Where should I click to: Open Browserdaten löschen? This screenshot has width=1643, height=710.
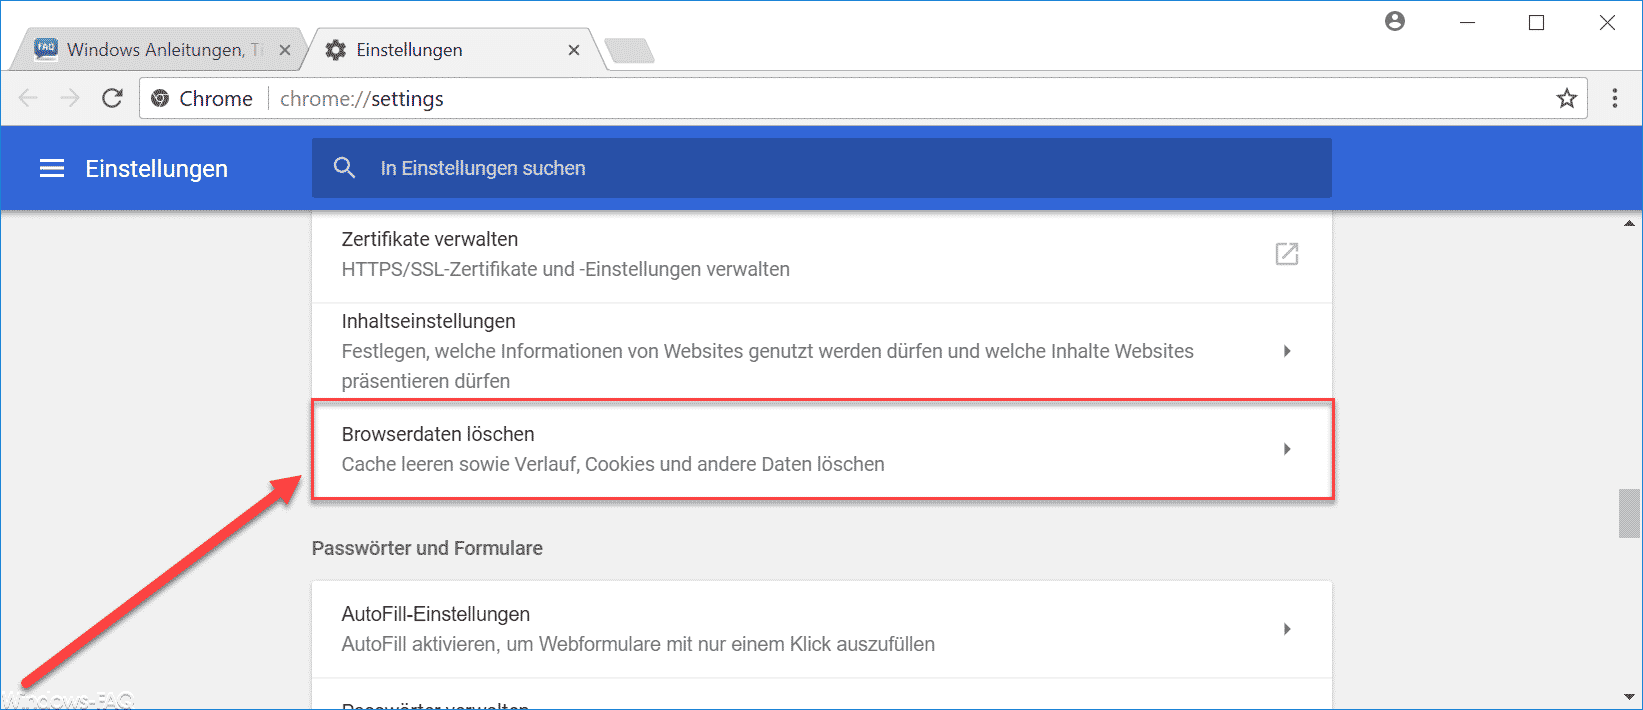coord(822,449)
